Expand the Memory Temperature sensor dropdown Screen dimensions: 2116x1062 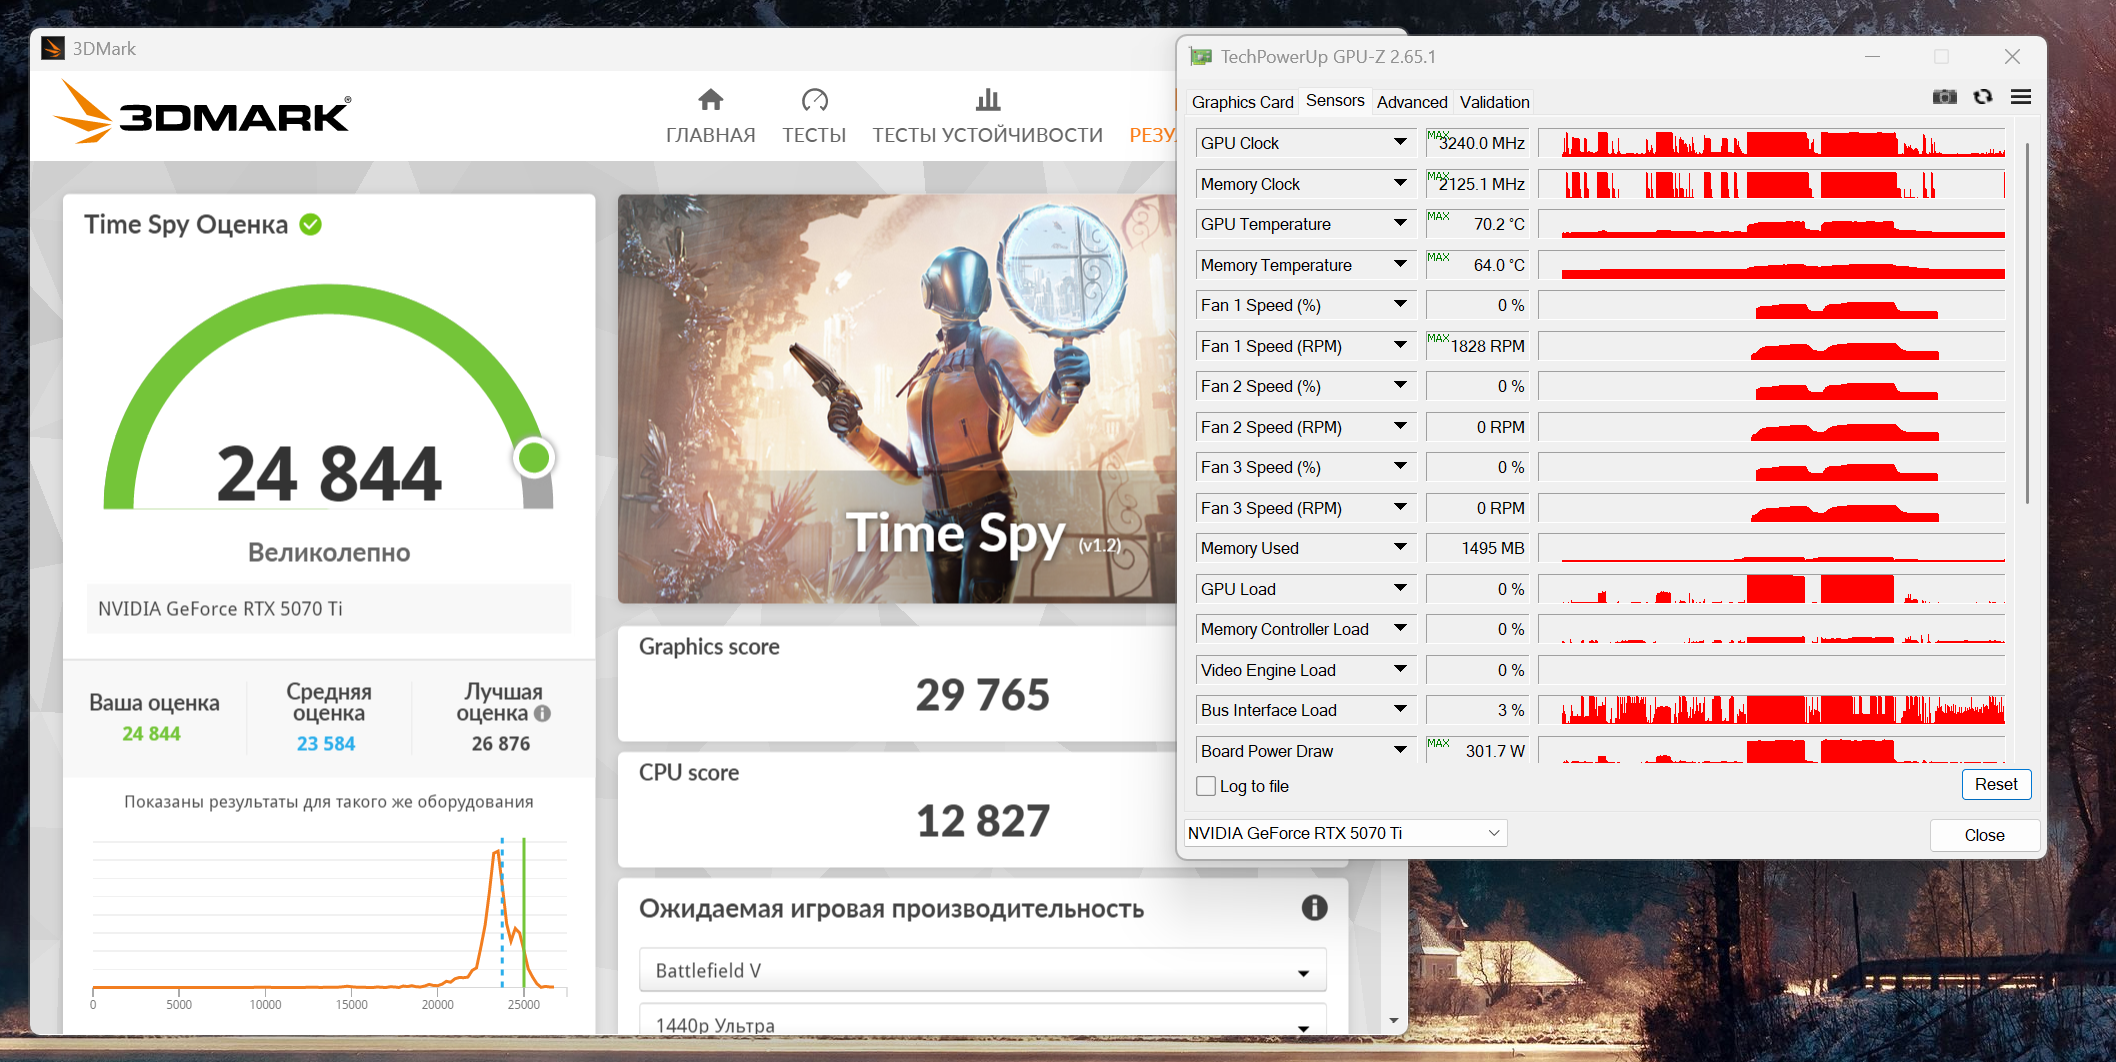(x=1400, y=265)
